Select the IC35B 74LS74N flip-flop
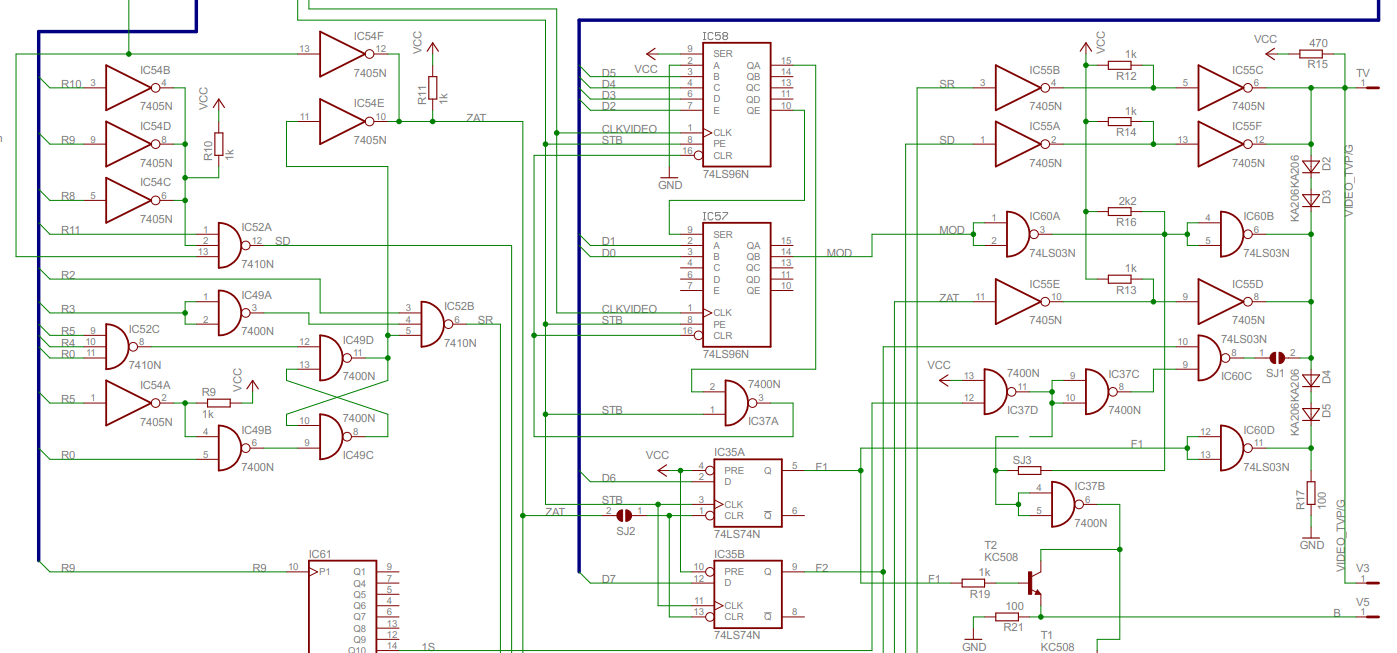Viewport: 1397px width, 653px height. 747,593
